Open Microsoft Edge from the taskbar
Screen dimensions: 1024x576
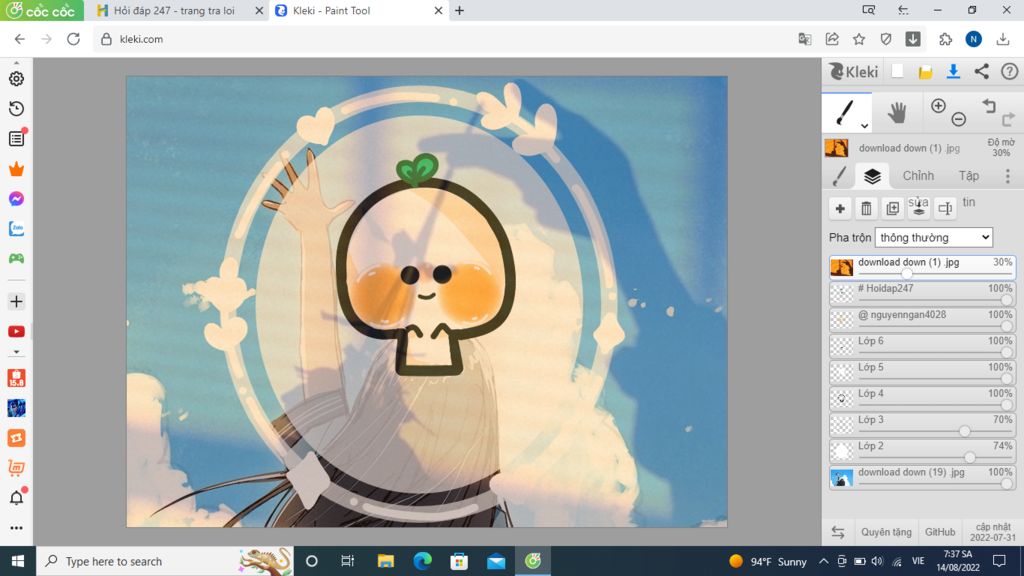[x=423, y=561]
